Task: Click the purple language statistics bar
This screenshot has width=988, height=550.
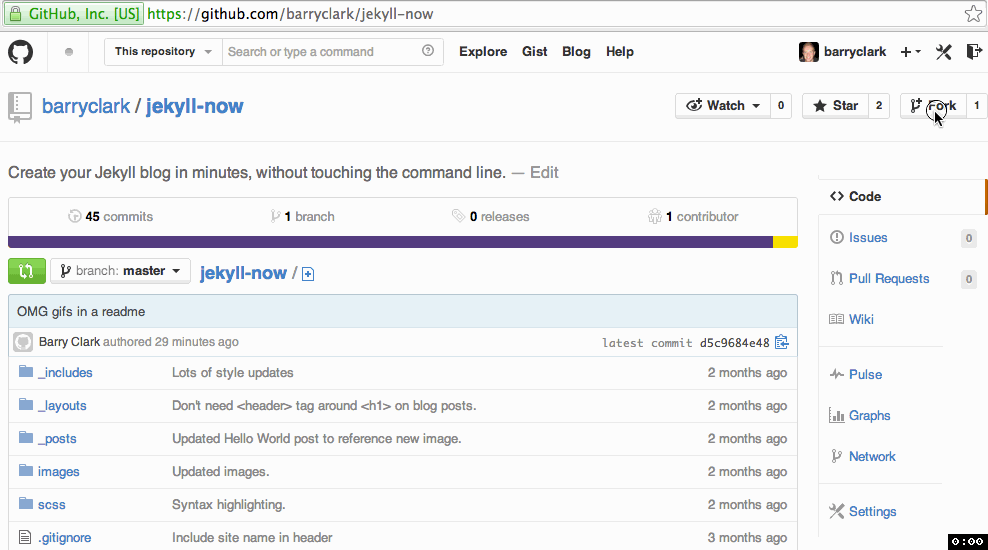Action: (x=390, y=242)
